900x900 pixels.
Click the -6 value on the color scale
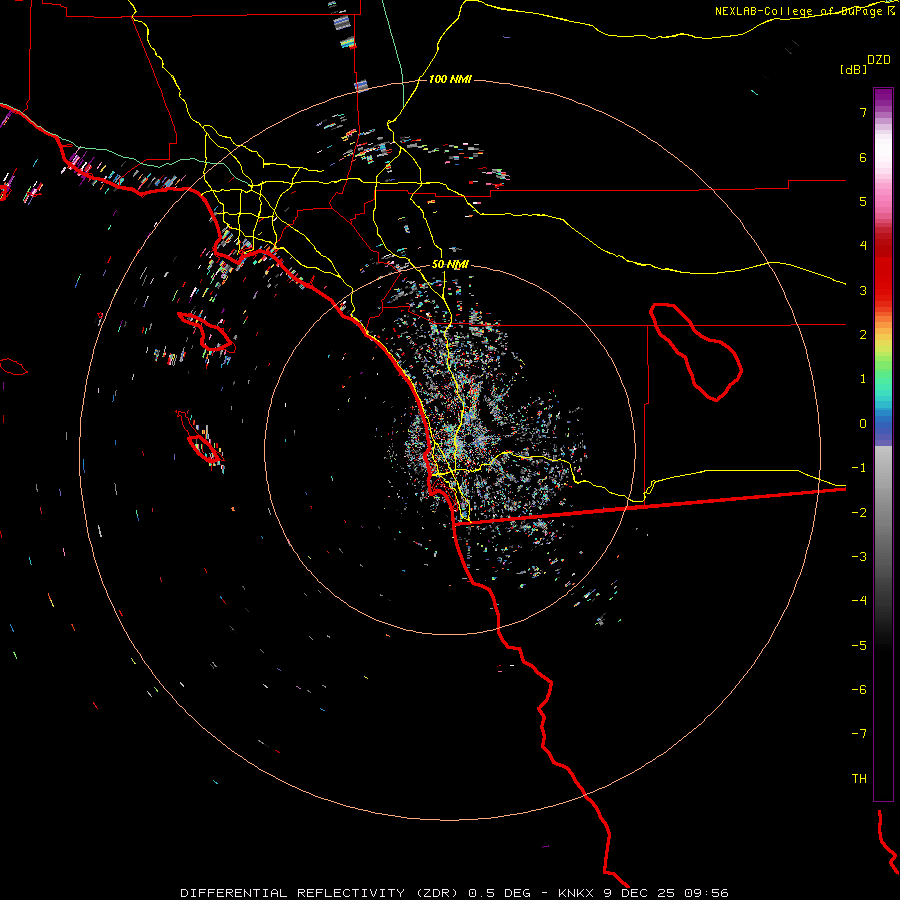(859, 690)
